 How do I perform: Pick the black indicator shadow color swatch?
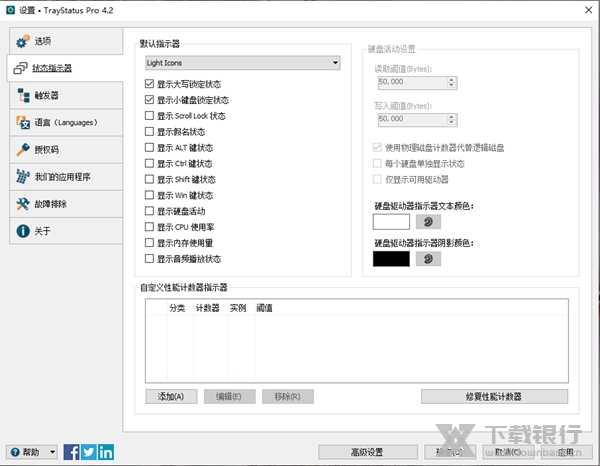391,259
